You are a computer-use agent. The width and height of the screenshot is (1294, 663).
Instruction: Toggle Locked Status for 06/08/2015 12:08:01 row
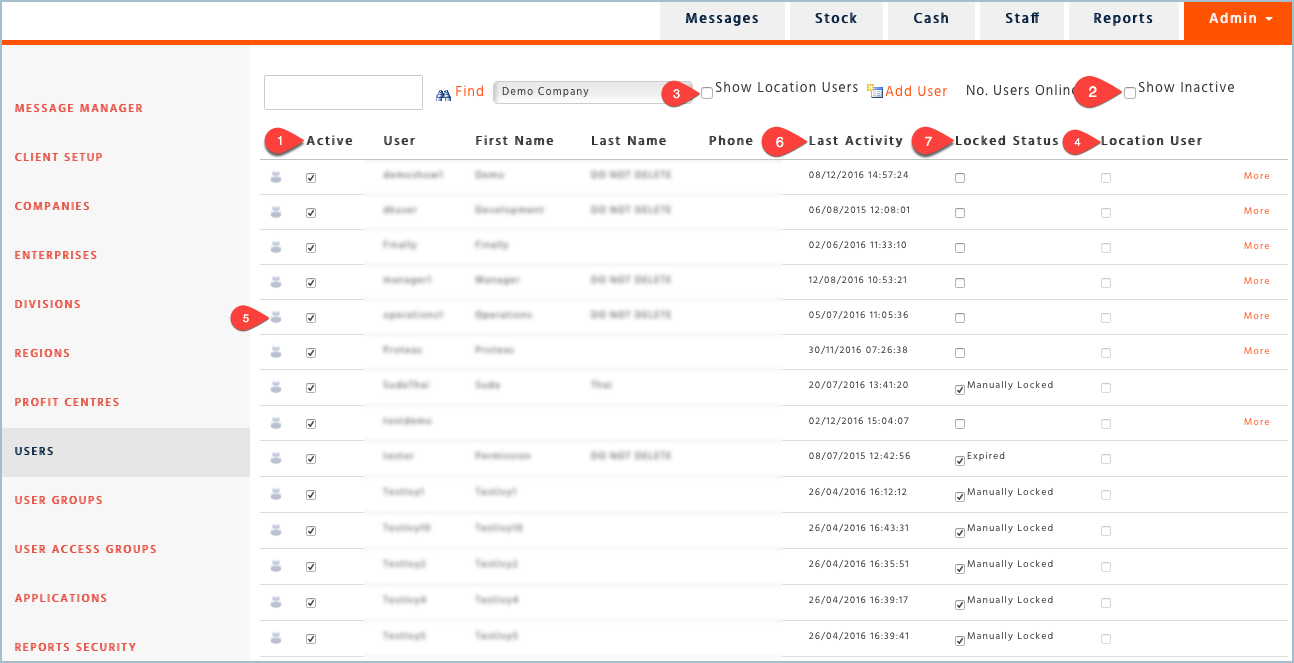click(960, 213)
